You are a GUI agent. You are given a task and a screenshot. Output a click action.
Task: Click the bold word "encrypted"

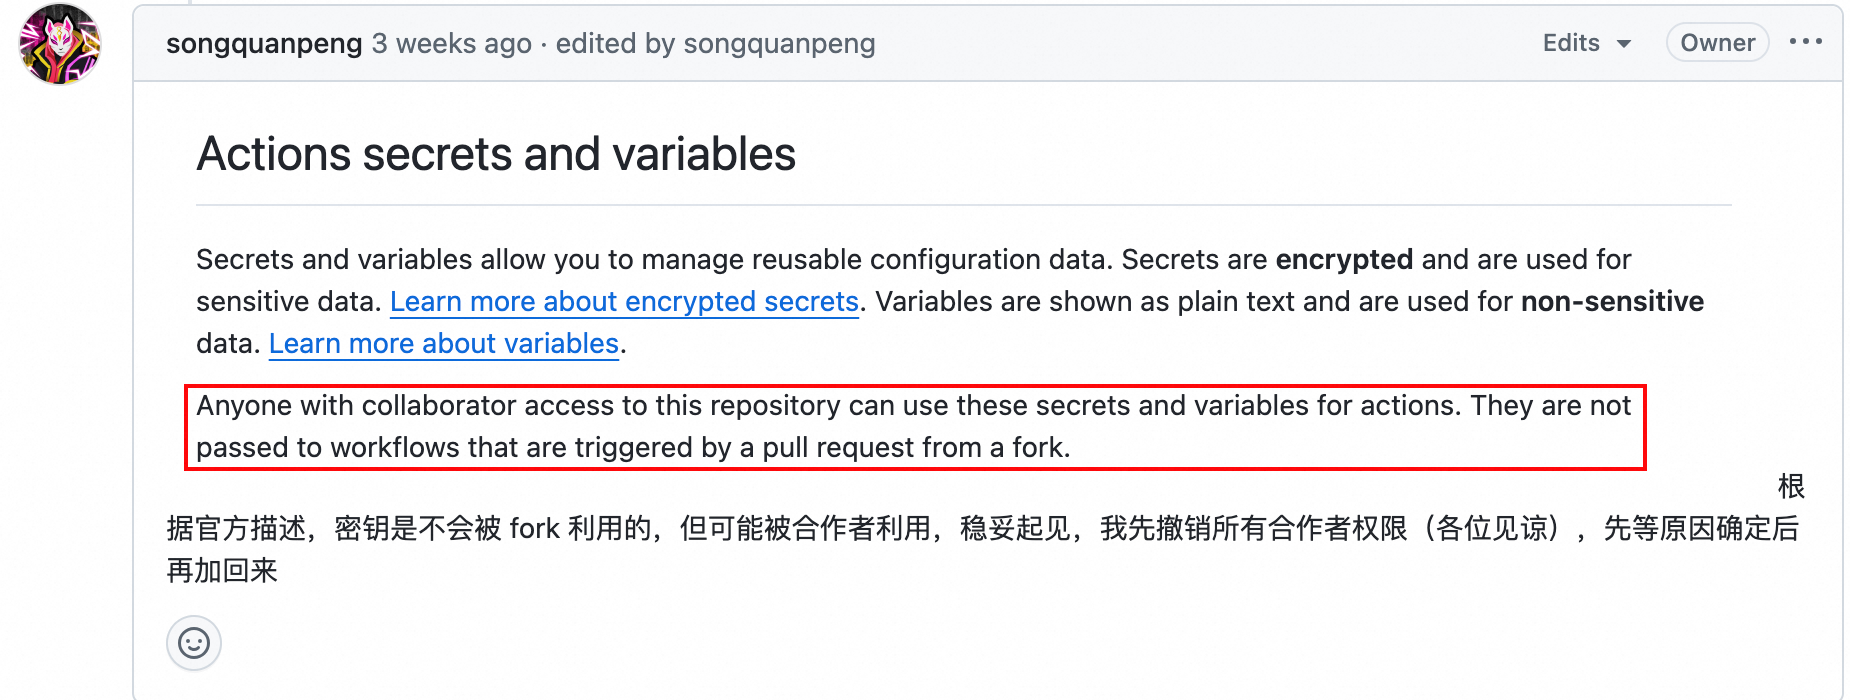pyautogui.click(x=1343, y=260)
